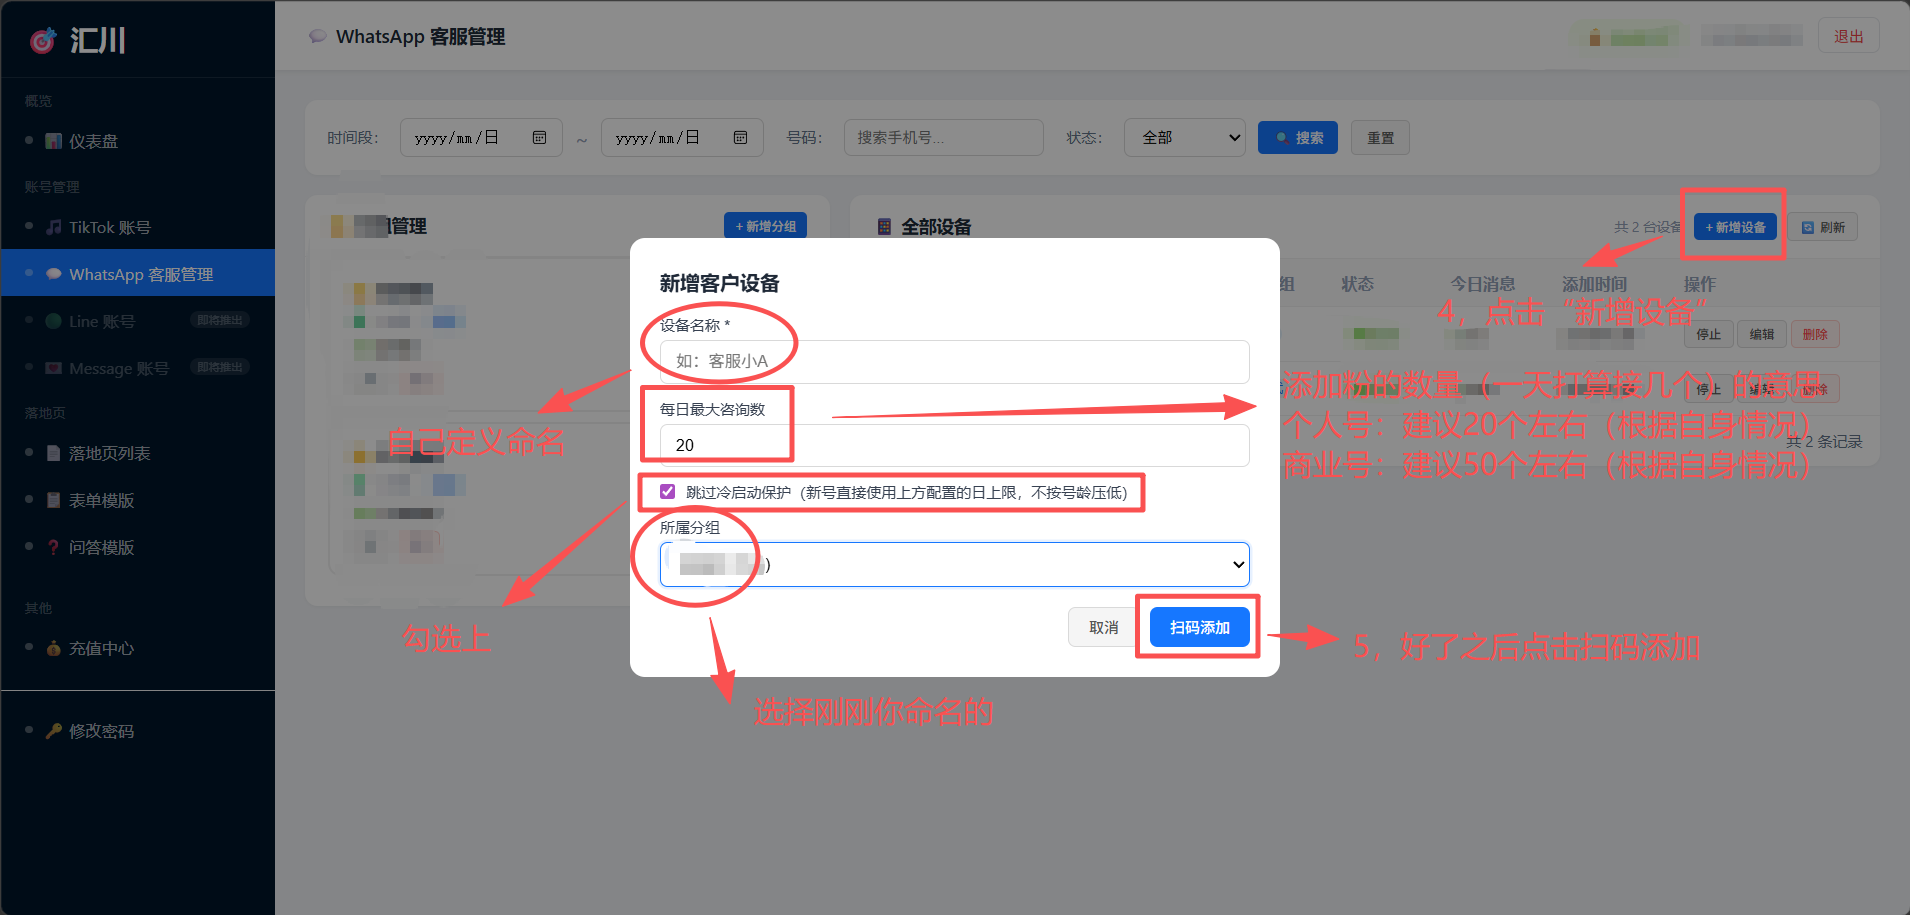Open the 所属分组 dropdown
Viewport: 1910px width, 915px height.
click(954, 564)
